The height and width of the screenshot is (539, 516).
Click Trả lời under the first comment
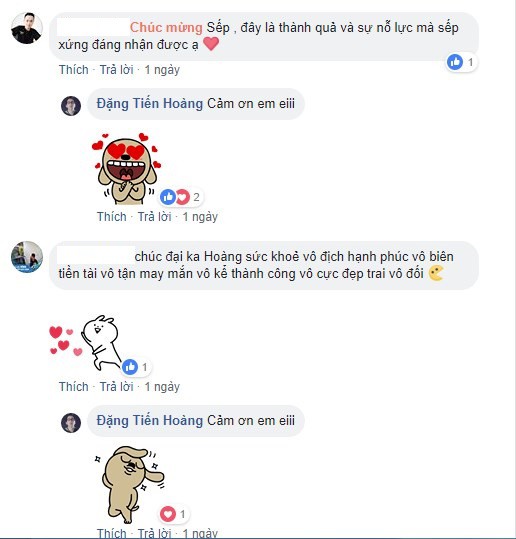tap(117, 70)
